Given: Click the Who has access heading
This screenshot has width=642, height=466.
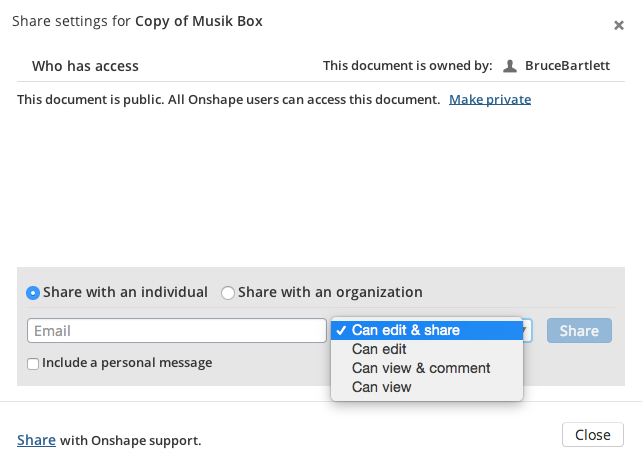Looking at the screenshot, I should [x=85, y=66].
